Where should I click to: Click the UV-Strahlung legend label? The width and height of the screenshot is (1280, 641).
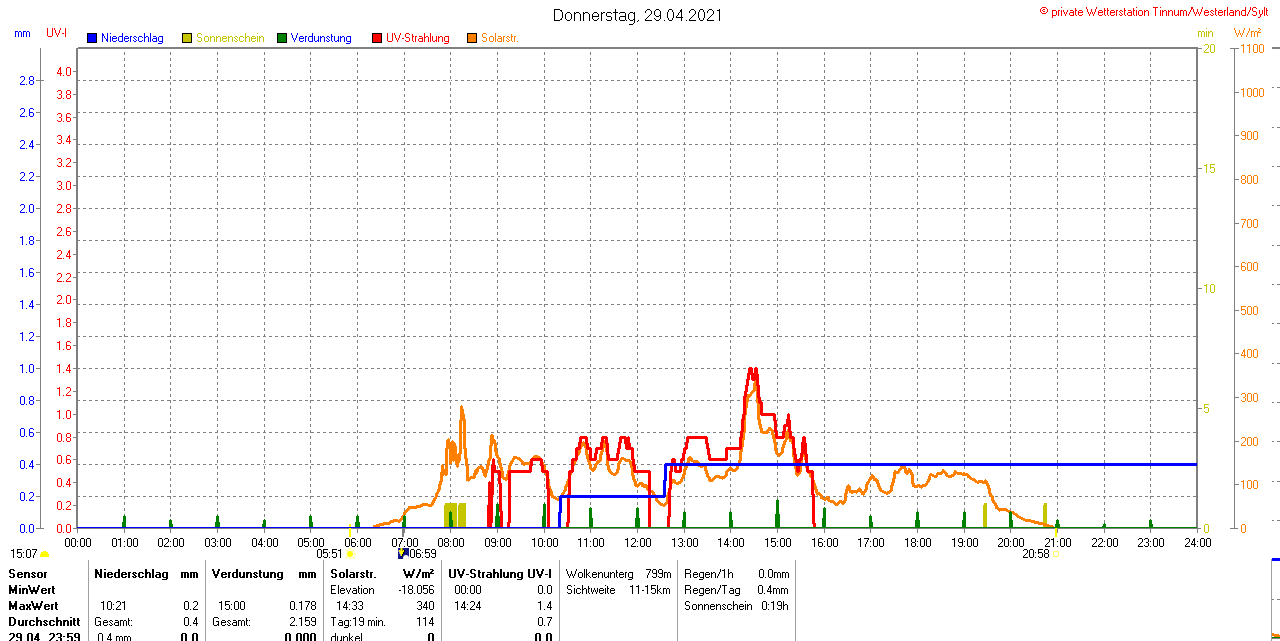[417, 38]
